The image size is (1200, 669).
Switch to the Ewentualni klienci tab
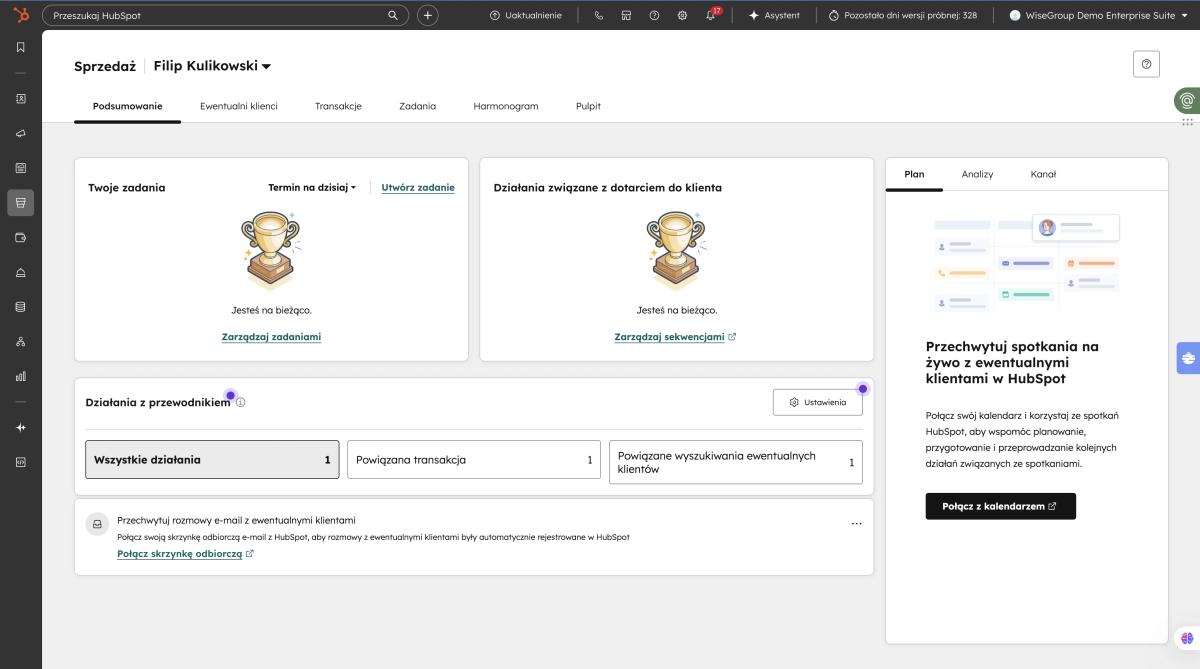coord(239,106)
